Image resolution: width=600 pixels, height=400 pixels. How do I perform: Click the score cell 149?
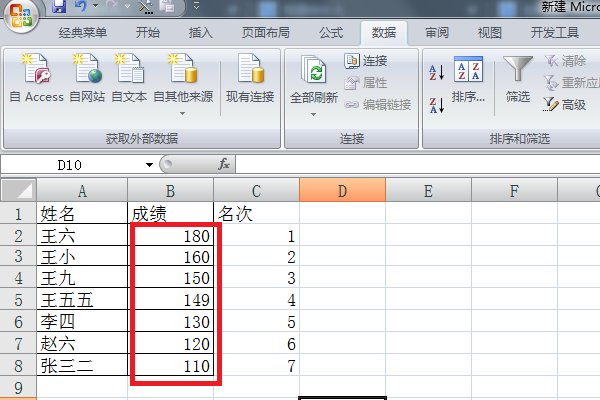170,300
